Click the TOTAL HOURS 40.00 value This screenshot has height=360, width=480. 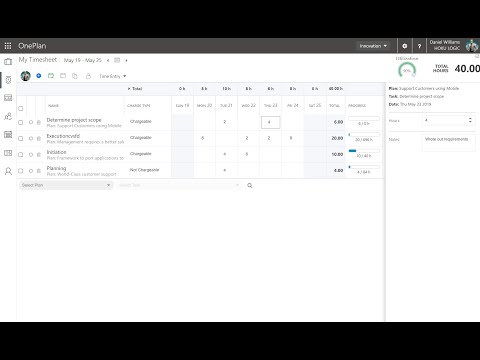click(467, 69)
